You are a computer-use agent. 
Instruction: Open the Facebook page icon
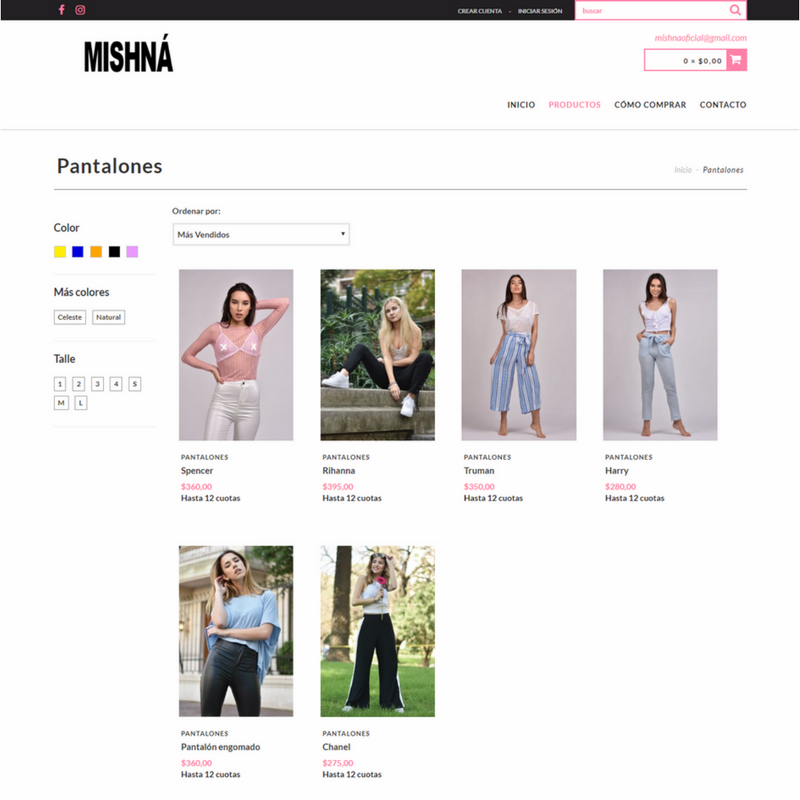[x=61, y=10]
